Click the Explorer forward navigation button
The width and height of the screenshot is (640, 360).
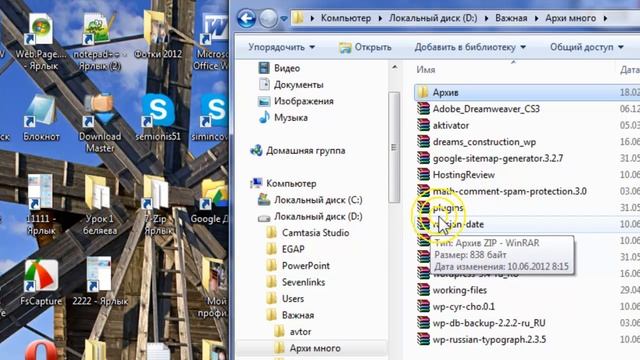[x=268, y=18]
